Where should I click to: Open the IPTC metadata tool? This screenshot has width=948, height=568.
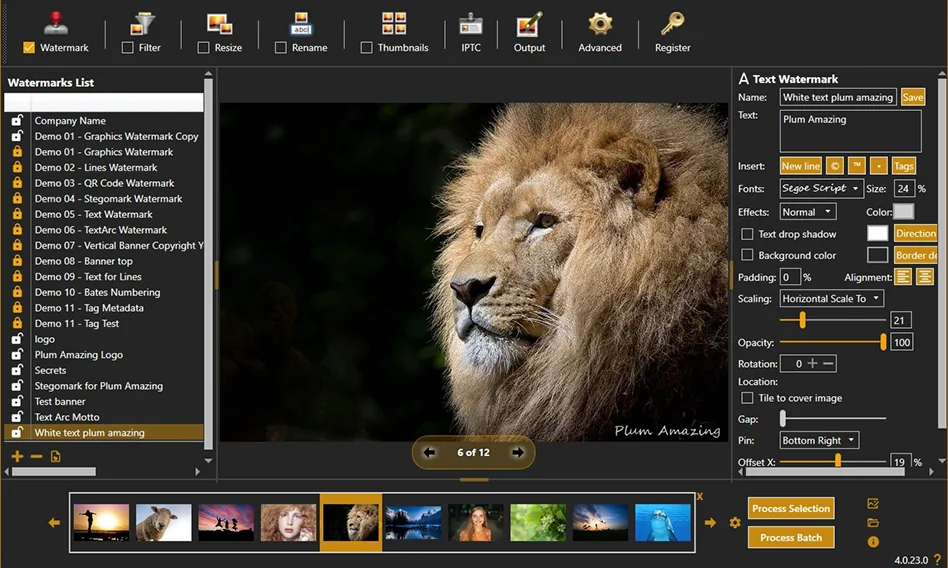tap(471, 32)
